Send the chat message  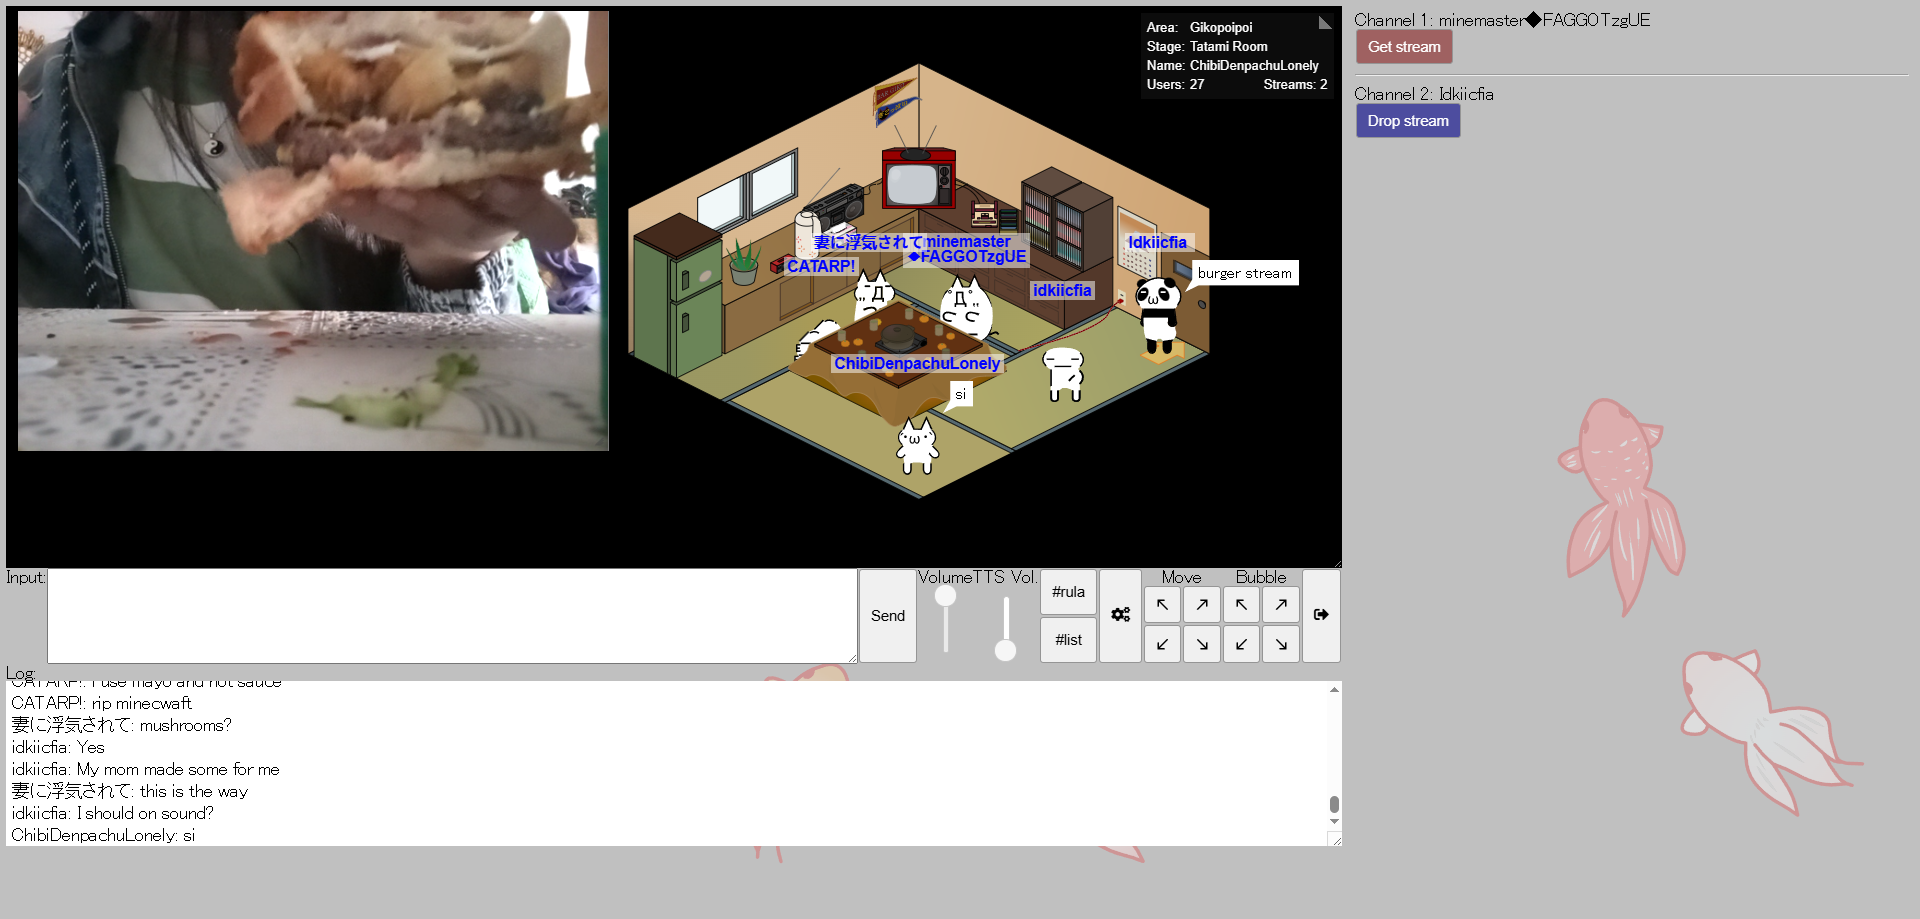click(887, 616)
